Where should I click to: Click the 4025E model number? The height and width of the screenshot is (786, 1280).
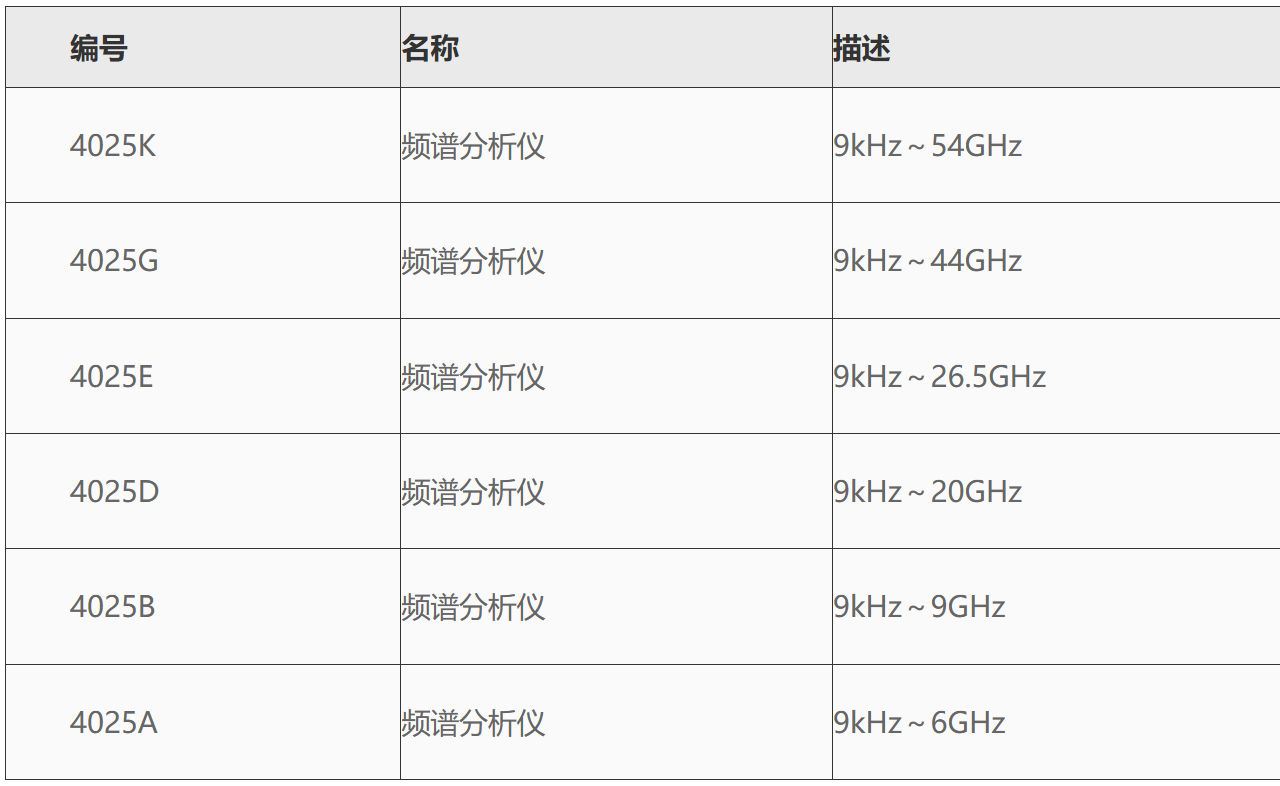(x=111, y=377)
